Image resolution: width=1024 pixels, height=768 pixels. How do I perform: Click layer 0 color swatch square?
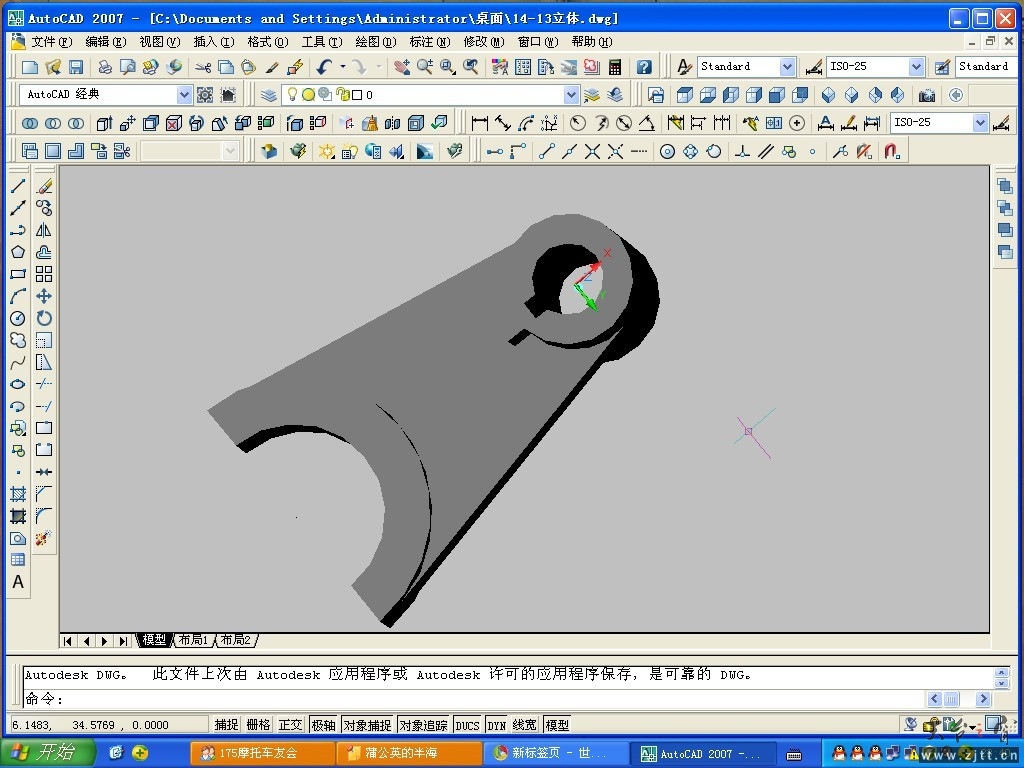(x=357, y=95)
